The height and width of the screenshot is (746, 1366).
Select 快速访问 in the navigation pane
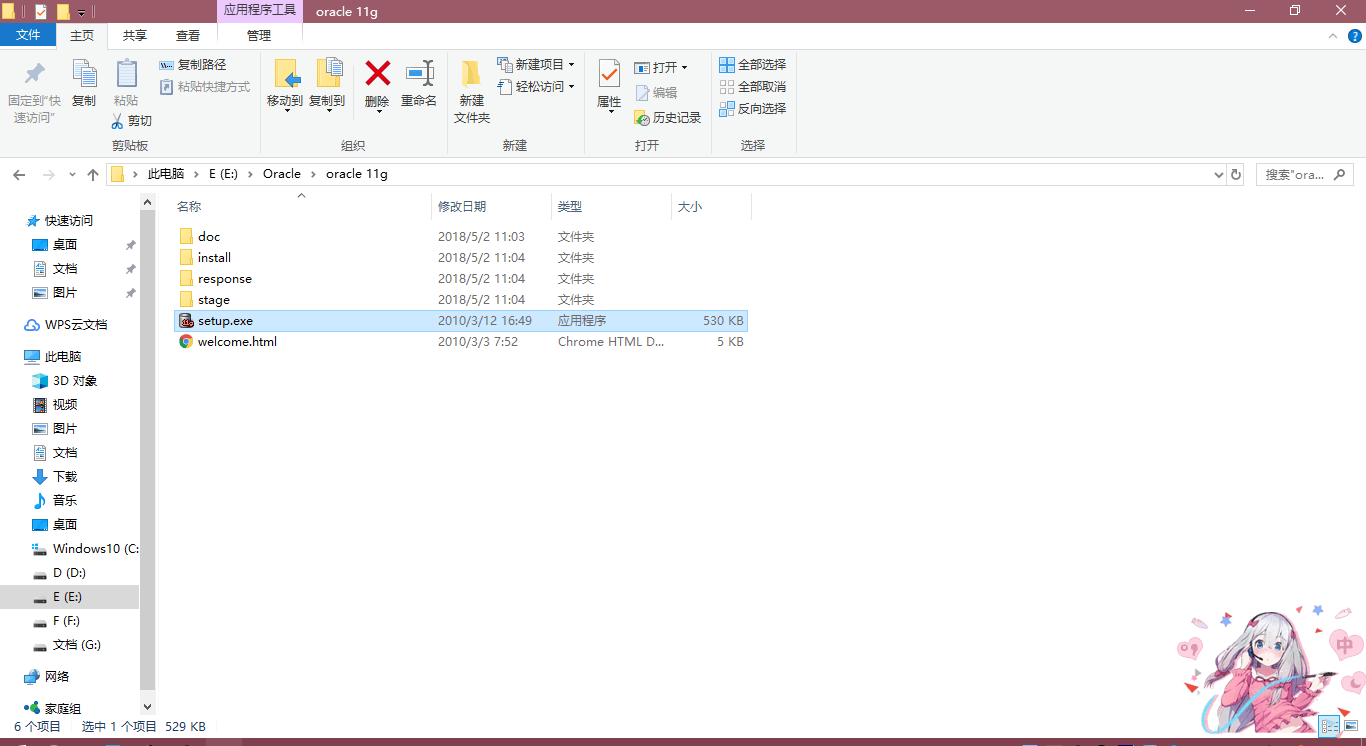(58, 221)
